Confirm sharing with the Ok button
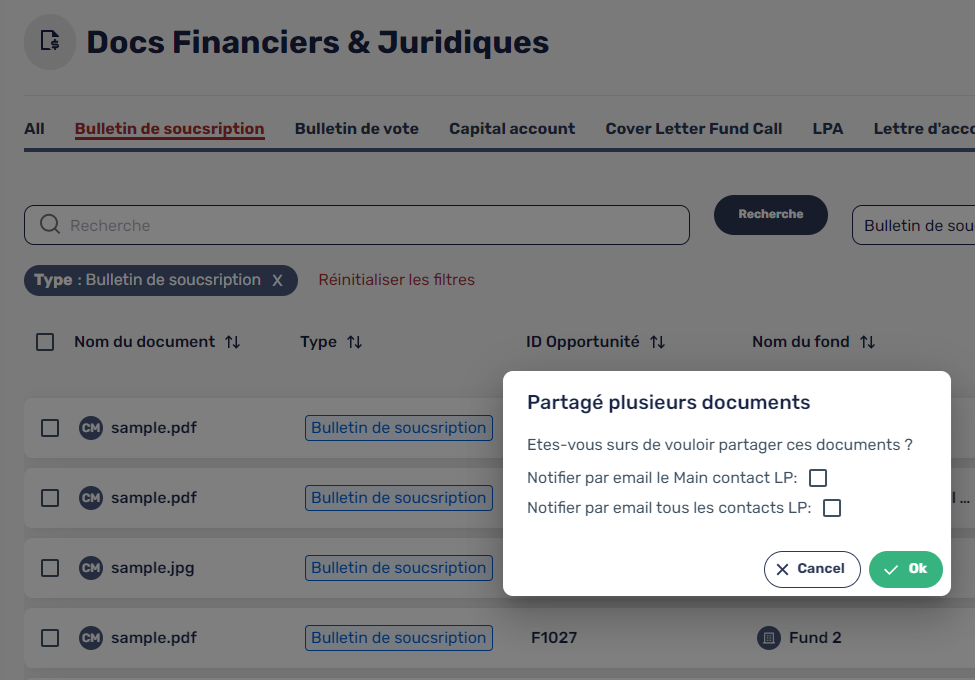 point(905,569)
